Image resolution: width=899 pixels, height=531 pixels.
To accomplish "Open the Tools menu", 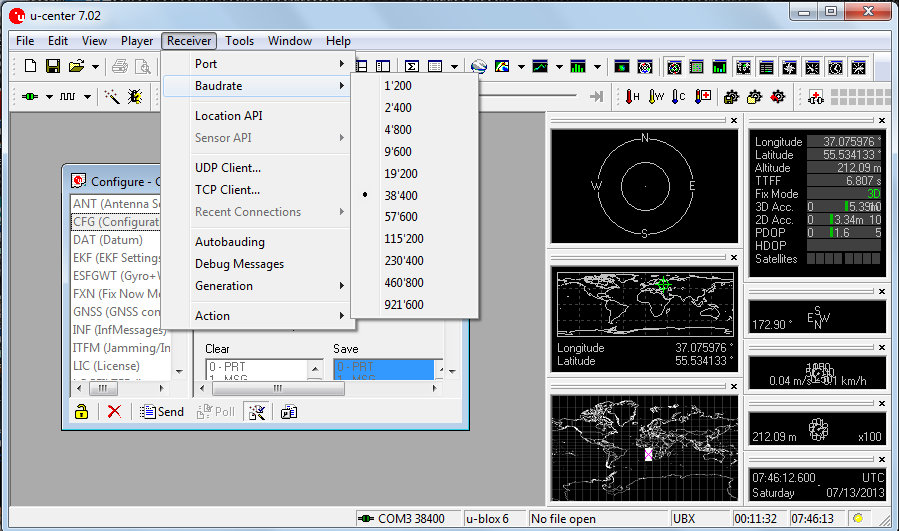I will click(x=239, y=41).
